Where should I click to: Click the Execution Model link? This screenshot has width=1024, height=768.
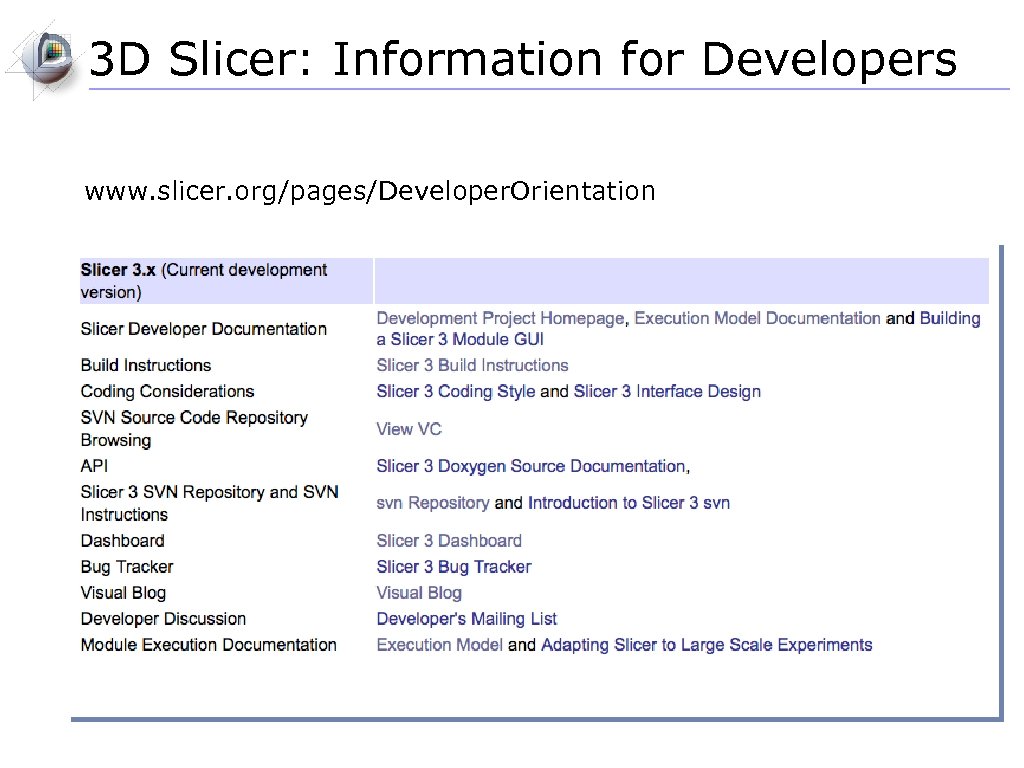pyautogui.click(x=439, y=644)
